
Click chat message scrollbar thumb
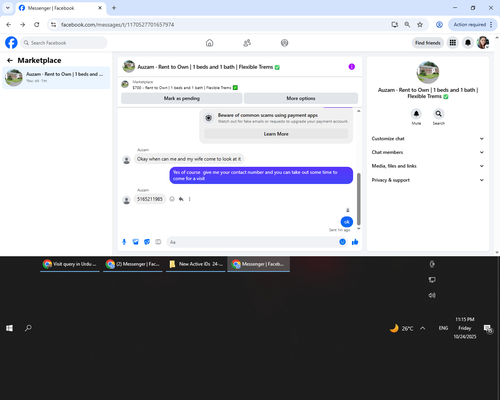pos(359,199)
